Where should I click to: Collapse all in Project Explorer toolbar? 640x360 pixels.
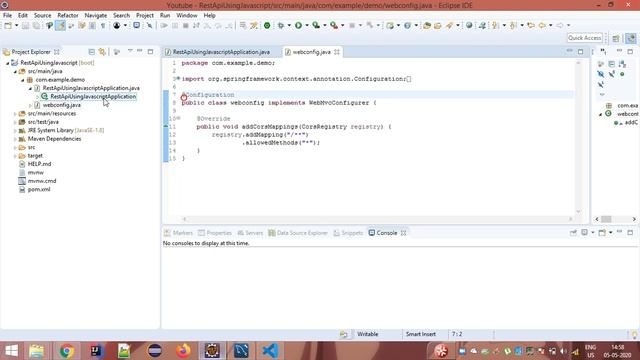click(91, 52)
